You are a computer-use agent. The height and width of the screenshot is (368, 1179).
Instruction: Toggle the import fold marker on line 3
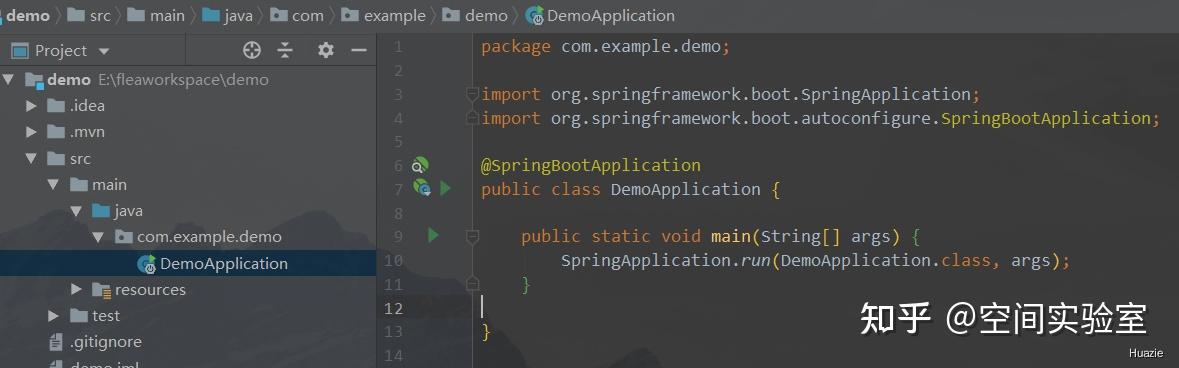[472, 94]
